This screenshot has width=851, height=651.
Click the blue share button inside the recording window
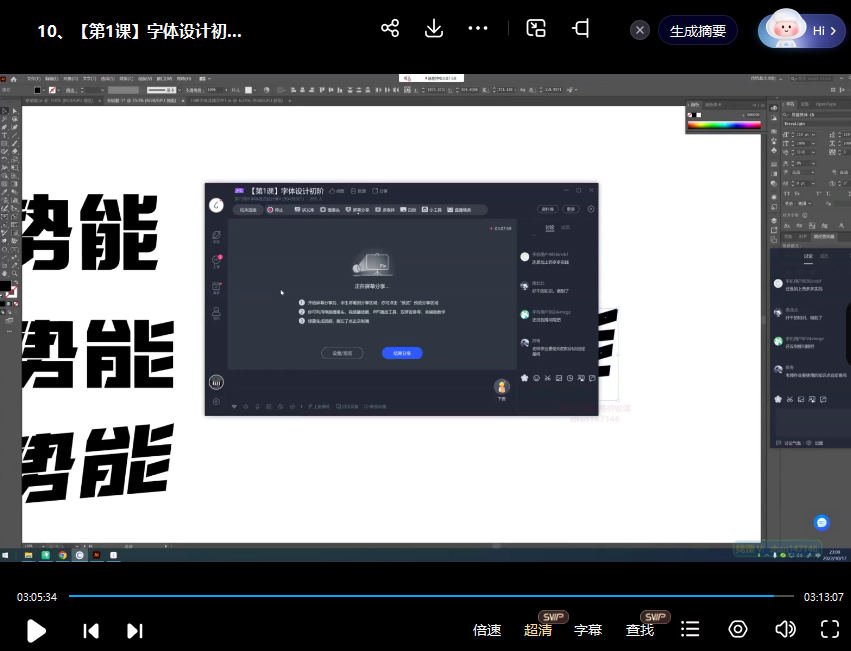tap(400, 353)
